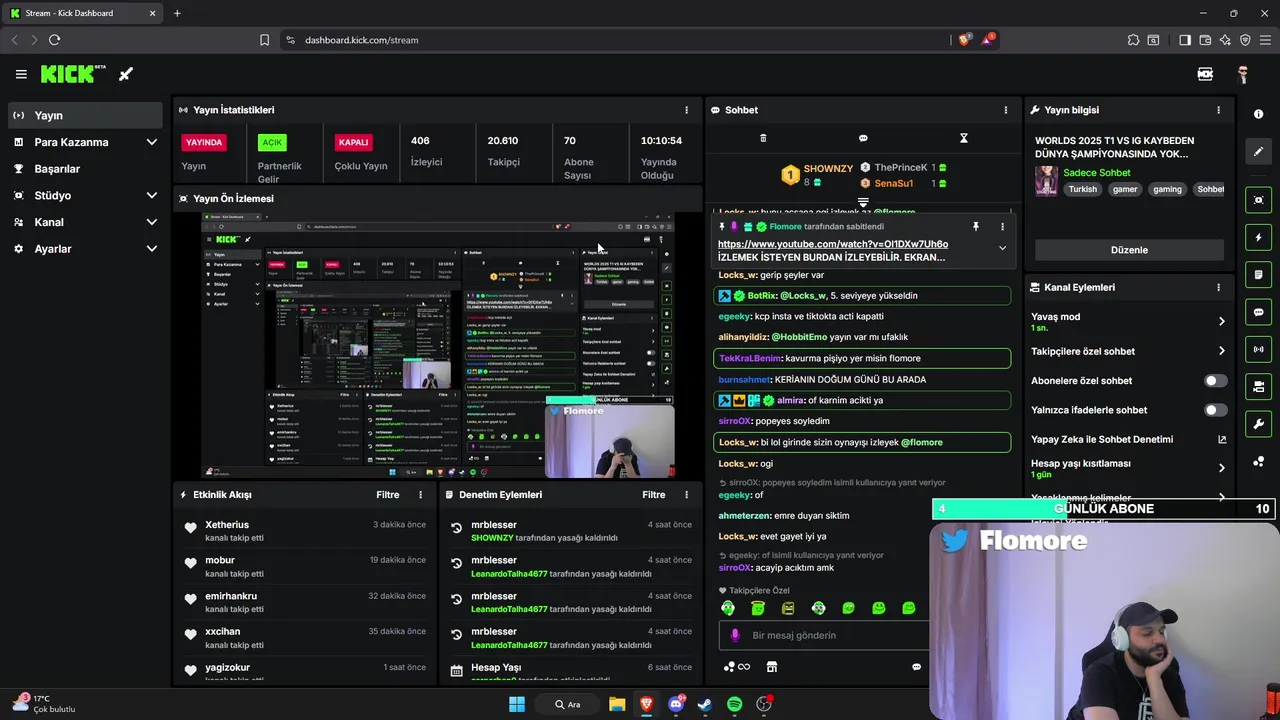Image resolution: width=1280 pixels, height=720 pixels.
Task: Select the pencil edit icon in the right sidebar
Action: click(x=1258, y=151)
